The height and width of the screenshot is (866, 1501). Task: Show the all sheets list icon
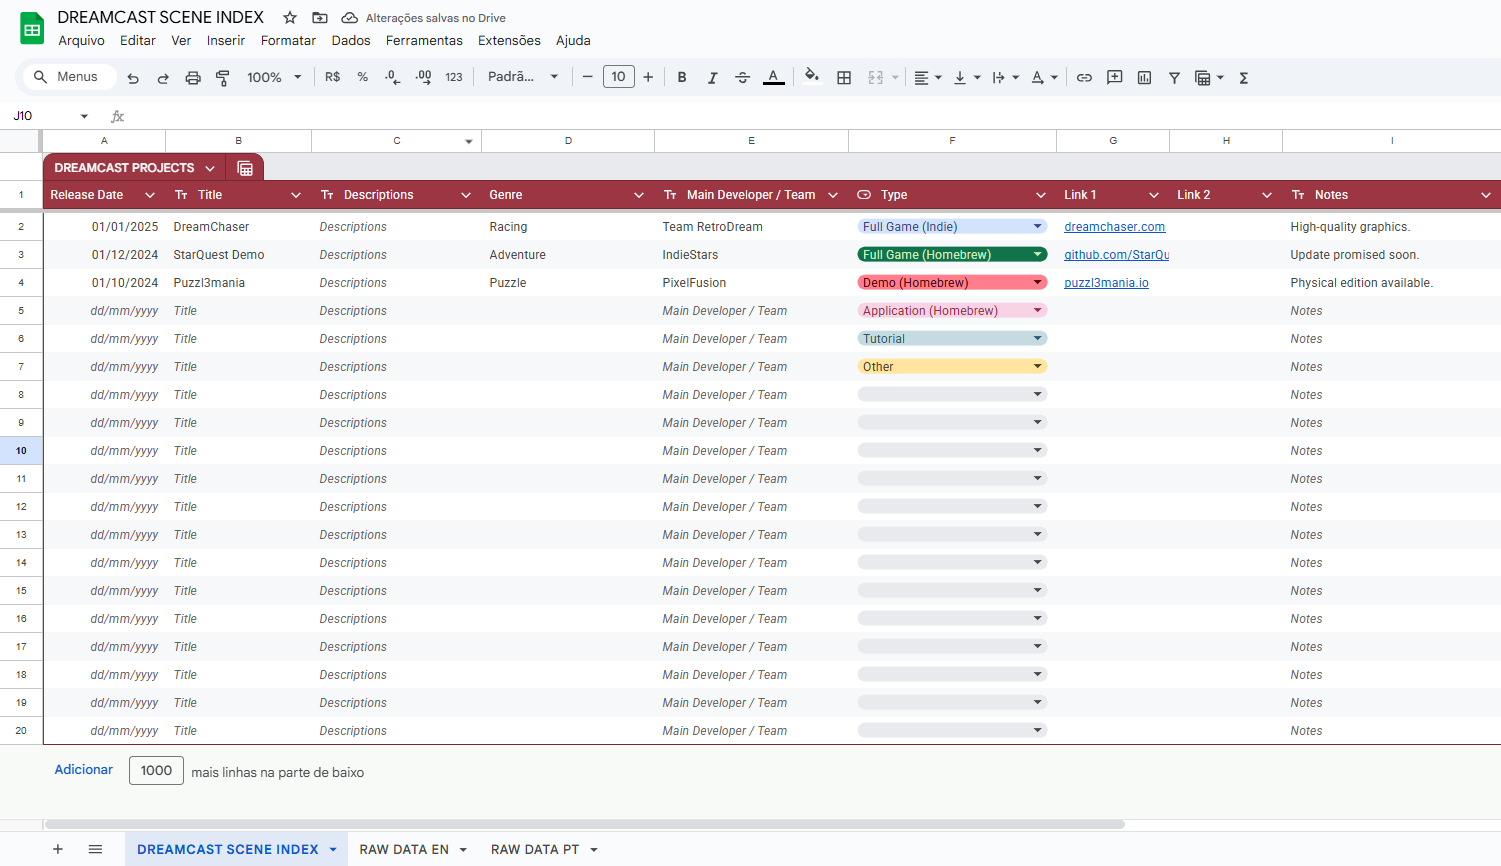[95, 849]
